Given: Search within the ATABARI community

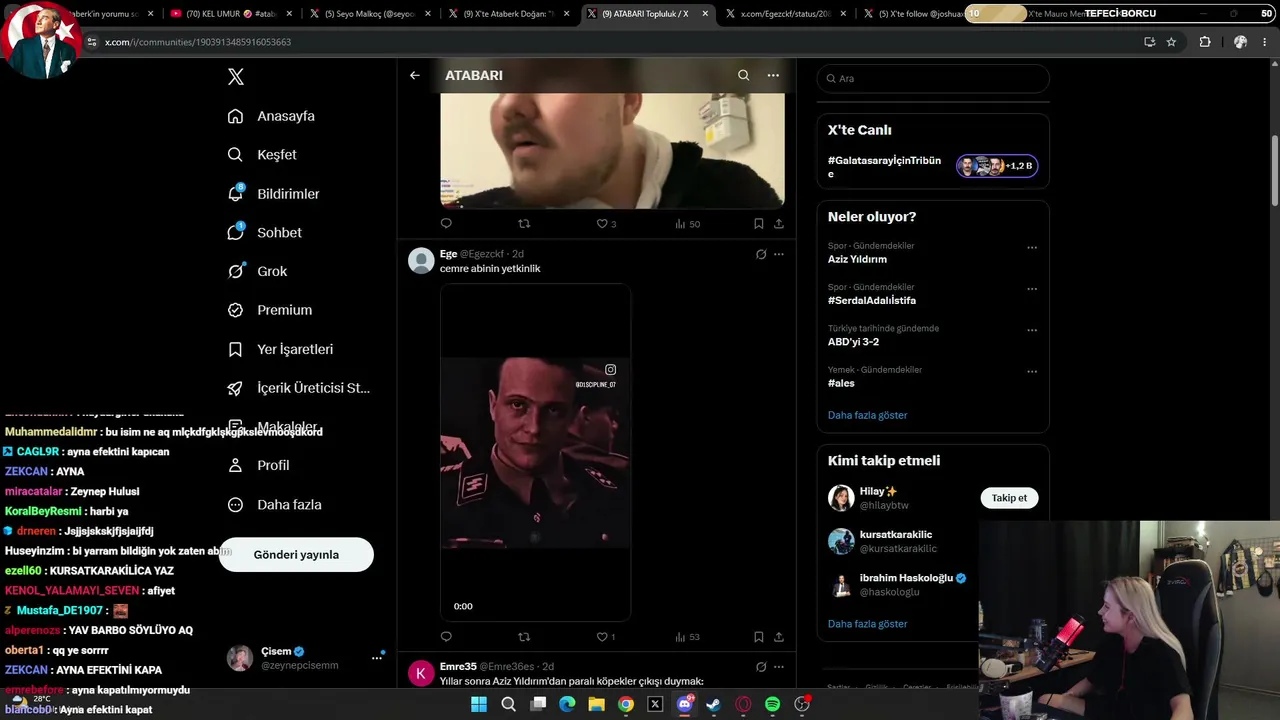Looking at the screenshot, I should 743,75.
